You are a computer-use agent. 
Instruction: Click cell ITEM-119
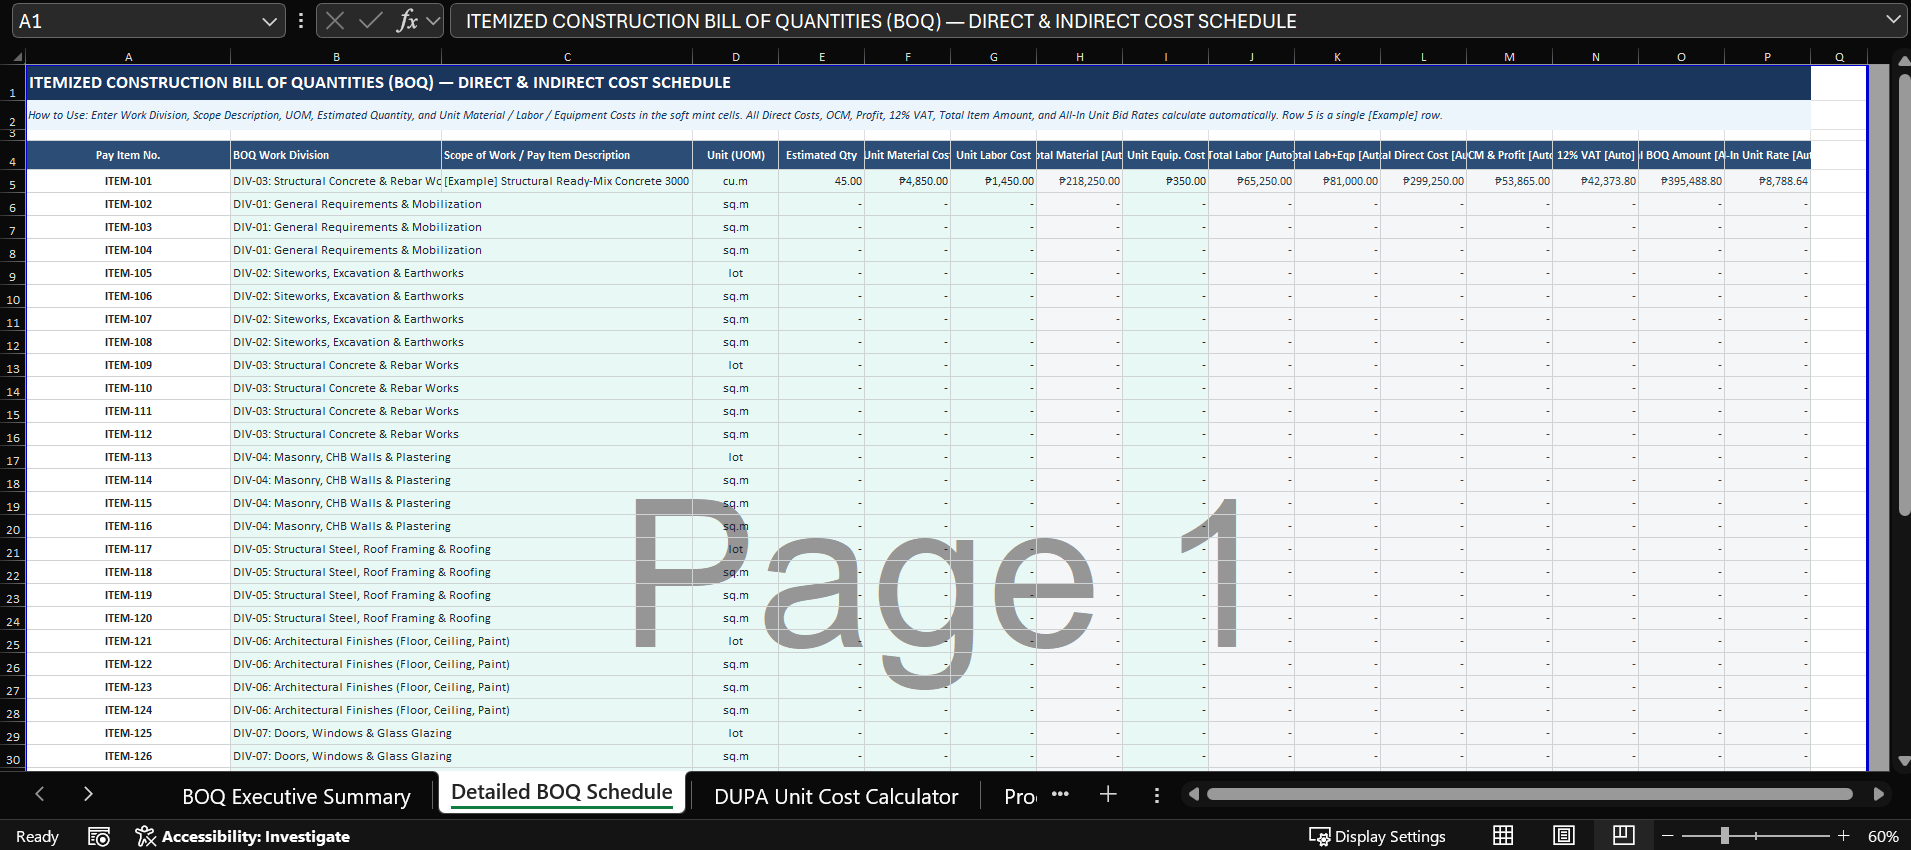click(128, 595)
